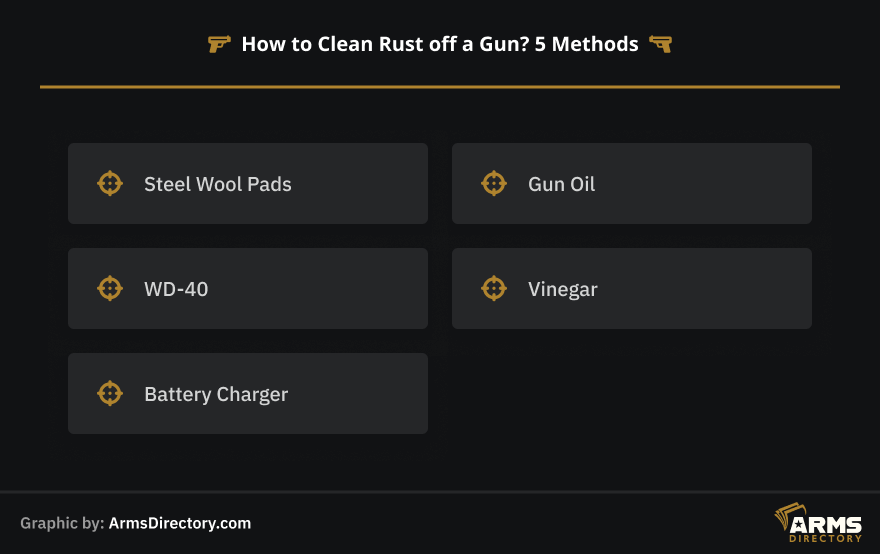This screenshot has height=554, width=880.
Task: Click the crosshair icon beside WD-40
Action: tap(110, 288)
